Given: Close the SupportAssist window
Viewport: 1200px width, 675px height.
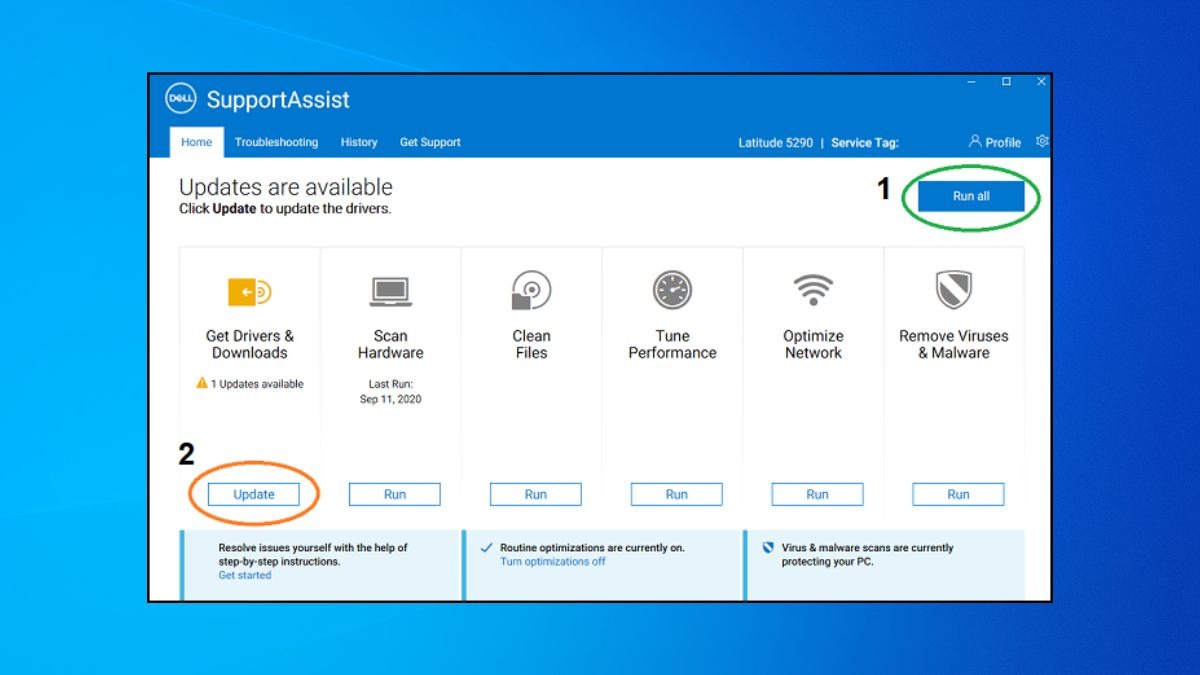Looking at the screenshot, I should tap(1041, 81).
